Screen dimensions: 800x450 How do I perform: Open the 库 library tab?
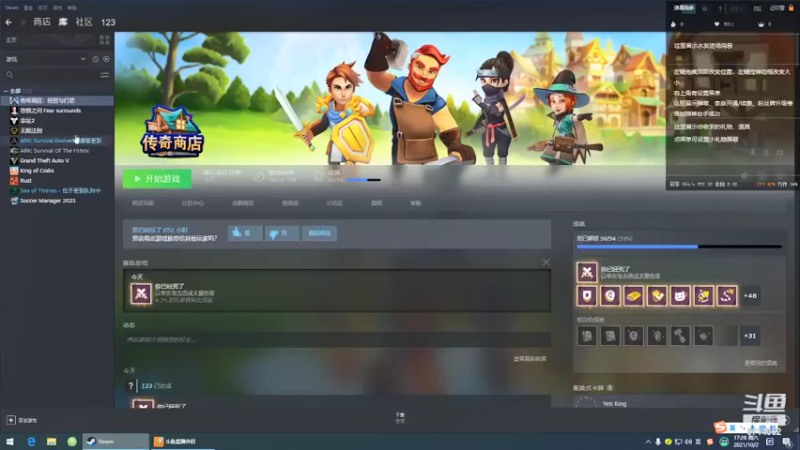tap(63, 22)
